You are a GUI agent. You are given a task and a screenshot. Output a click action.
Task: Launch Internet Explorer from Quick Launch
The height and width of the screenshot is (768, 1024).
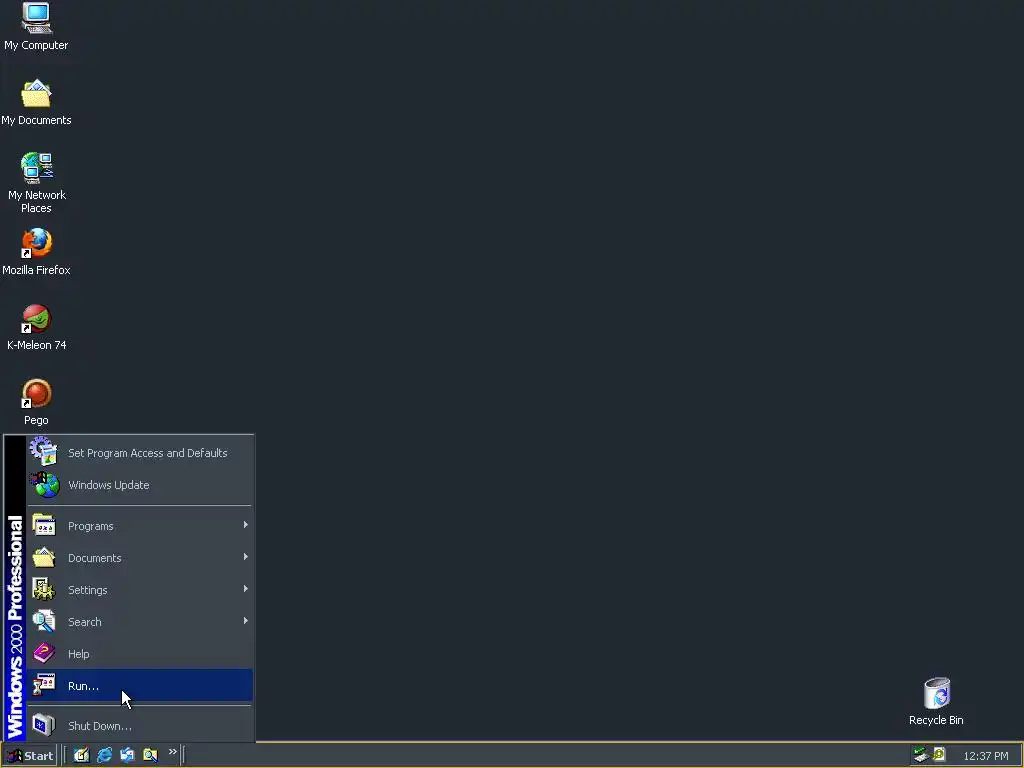coord(104,755)
